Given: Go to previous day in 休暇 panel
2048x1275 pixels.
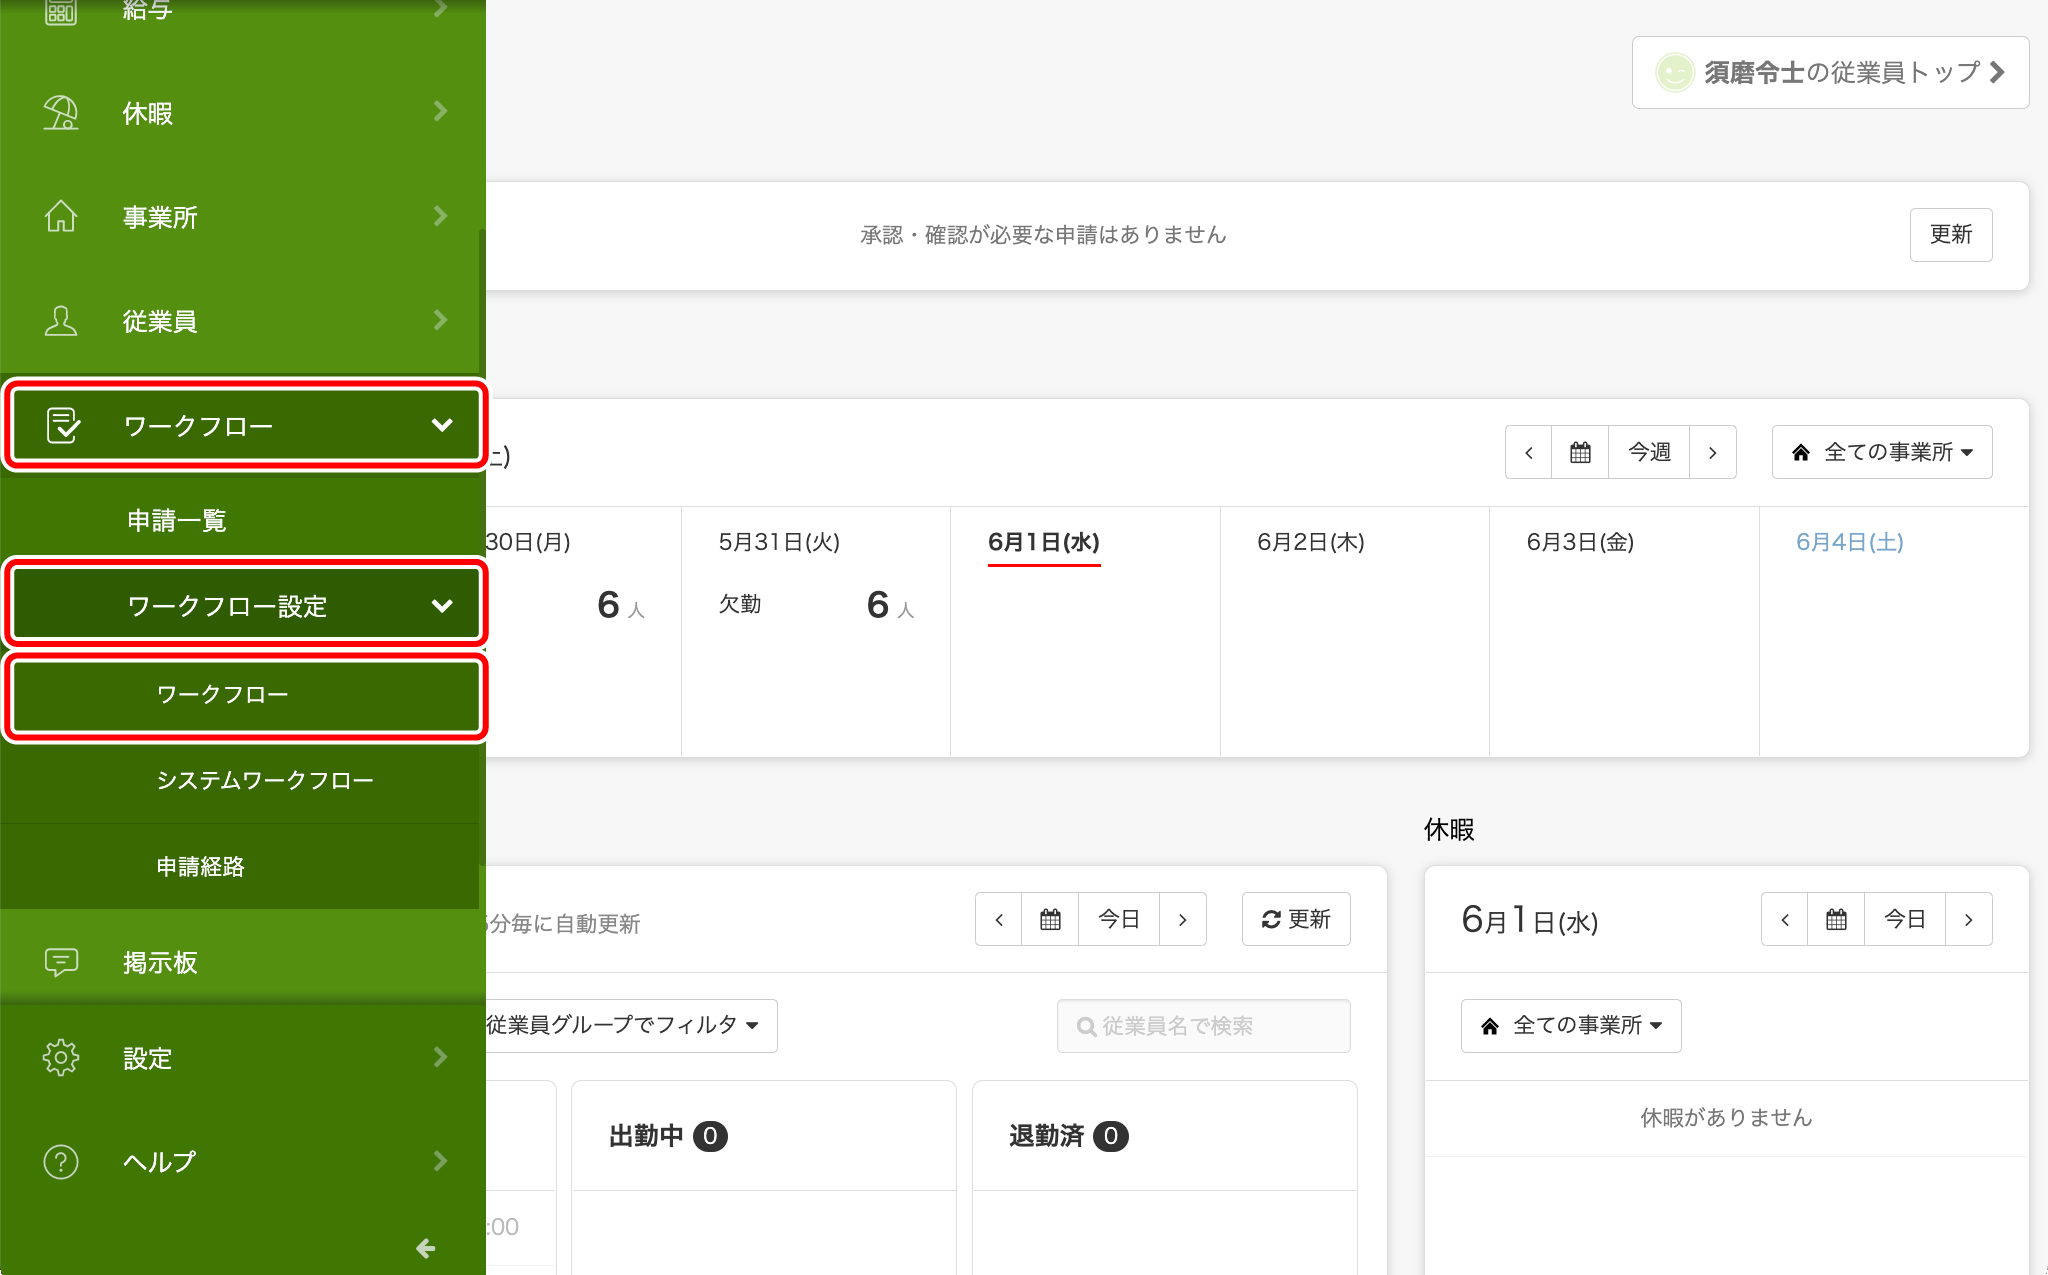Looking at the screenshot, I should 1785,919.
